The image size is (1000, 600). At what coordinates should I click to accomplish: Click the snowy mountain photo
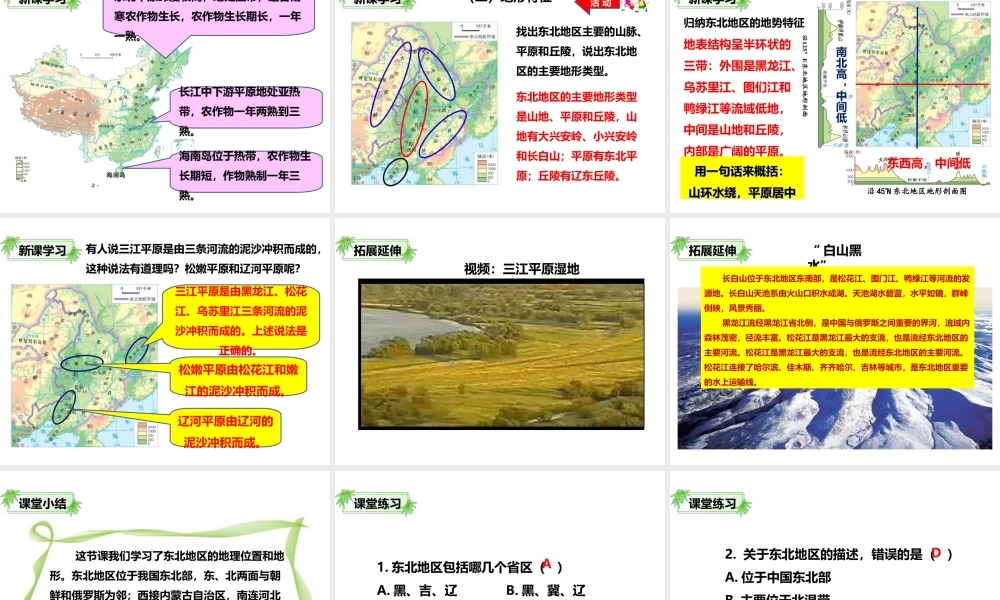pos(835,418)
